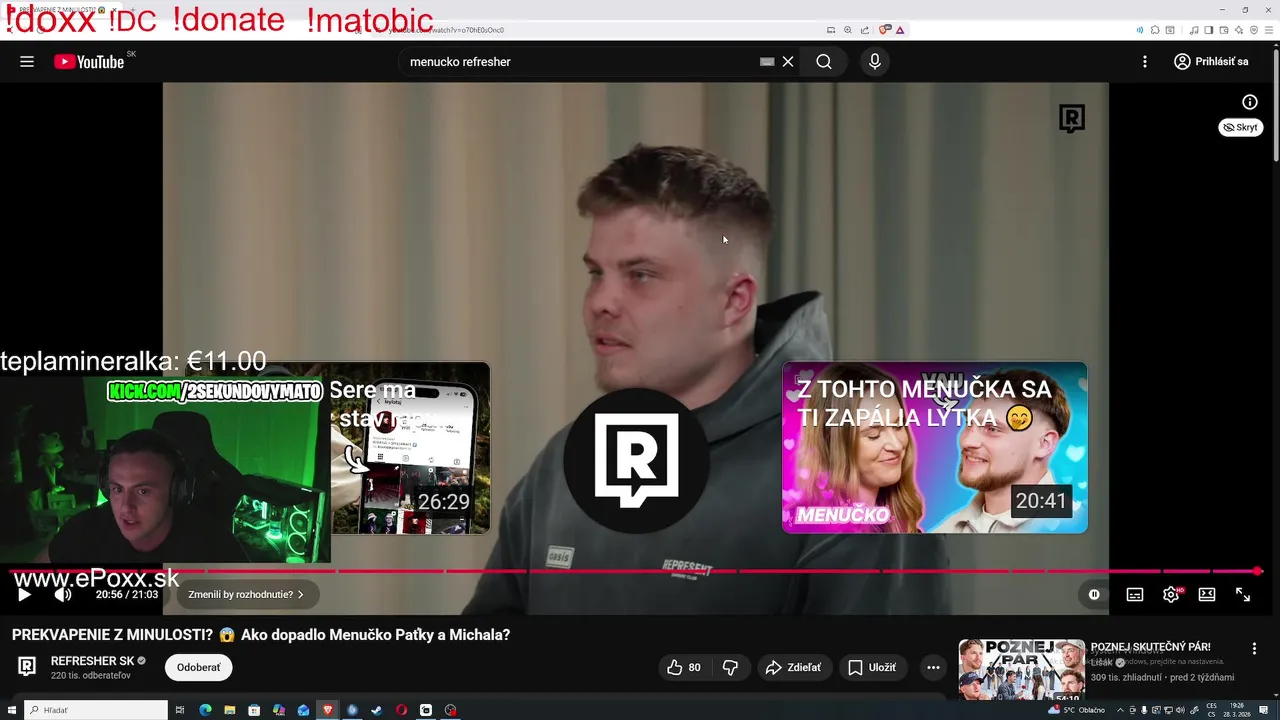Open the system volume tray icon
The height and width of the screenshot is (720, 1280).
(x=1180, y=710)
